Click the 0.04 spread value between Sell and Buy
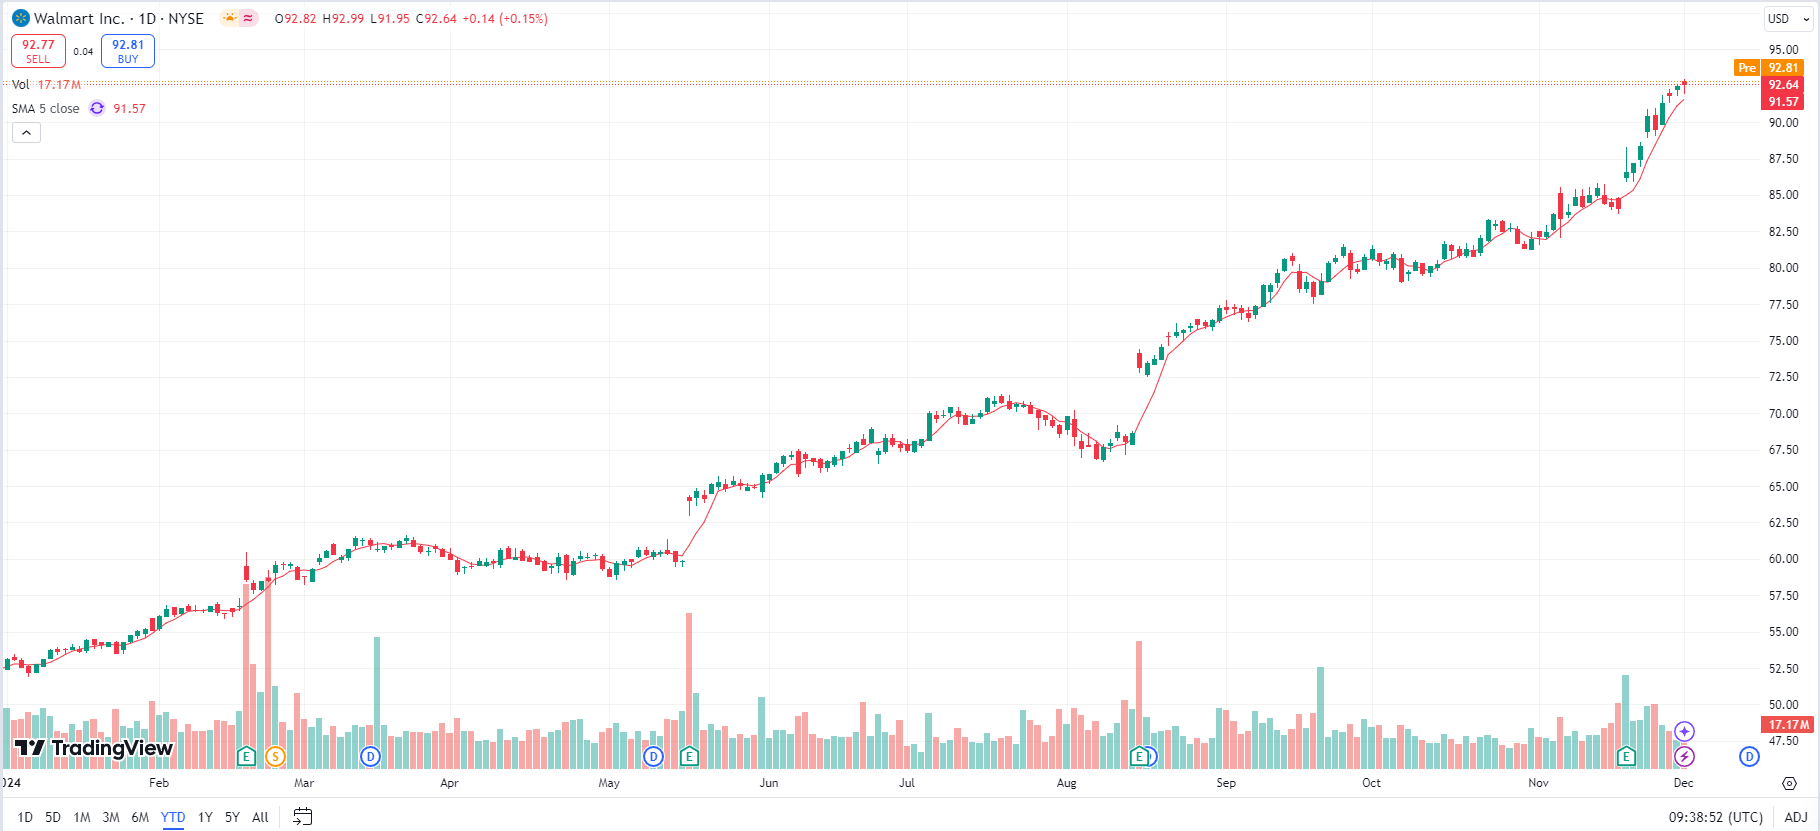 coord(83,51)
